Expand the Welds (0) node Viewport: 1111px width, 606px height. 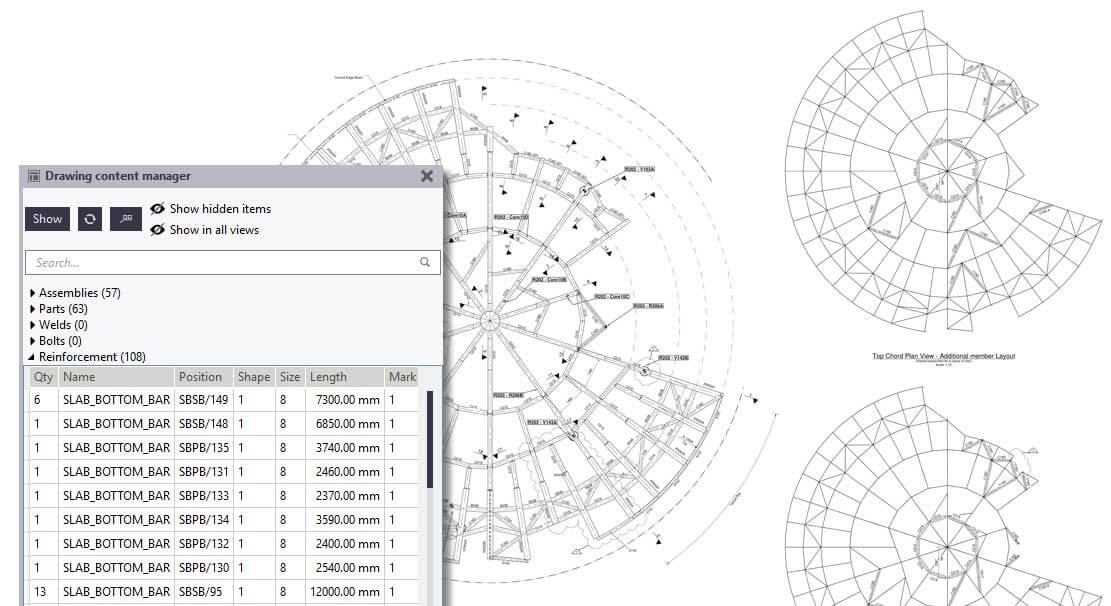pos(33,325)
